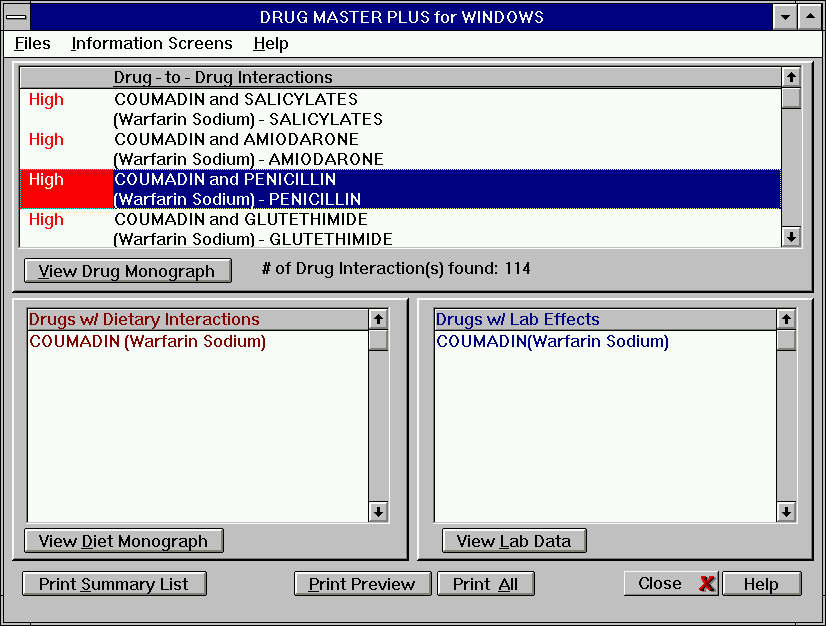Minimize window with title bar down arrow
Viewport: 826px width, 626px height.
click(785, 17)
